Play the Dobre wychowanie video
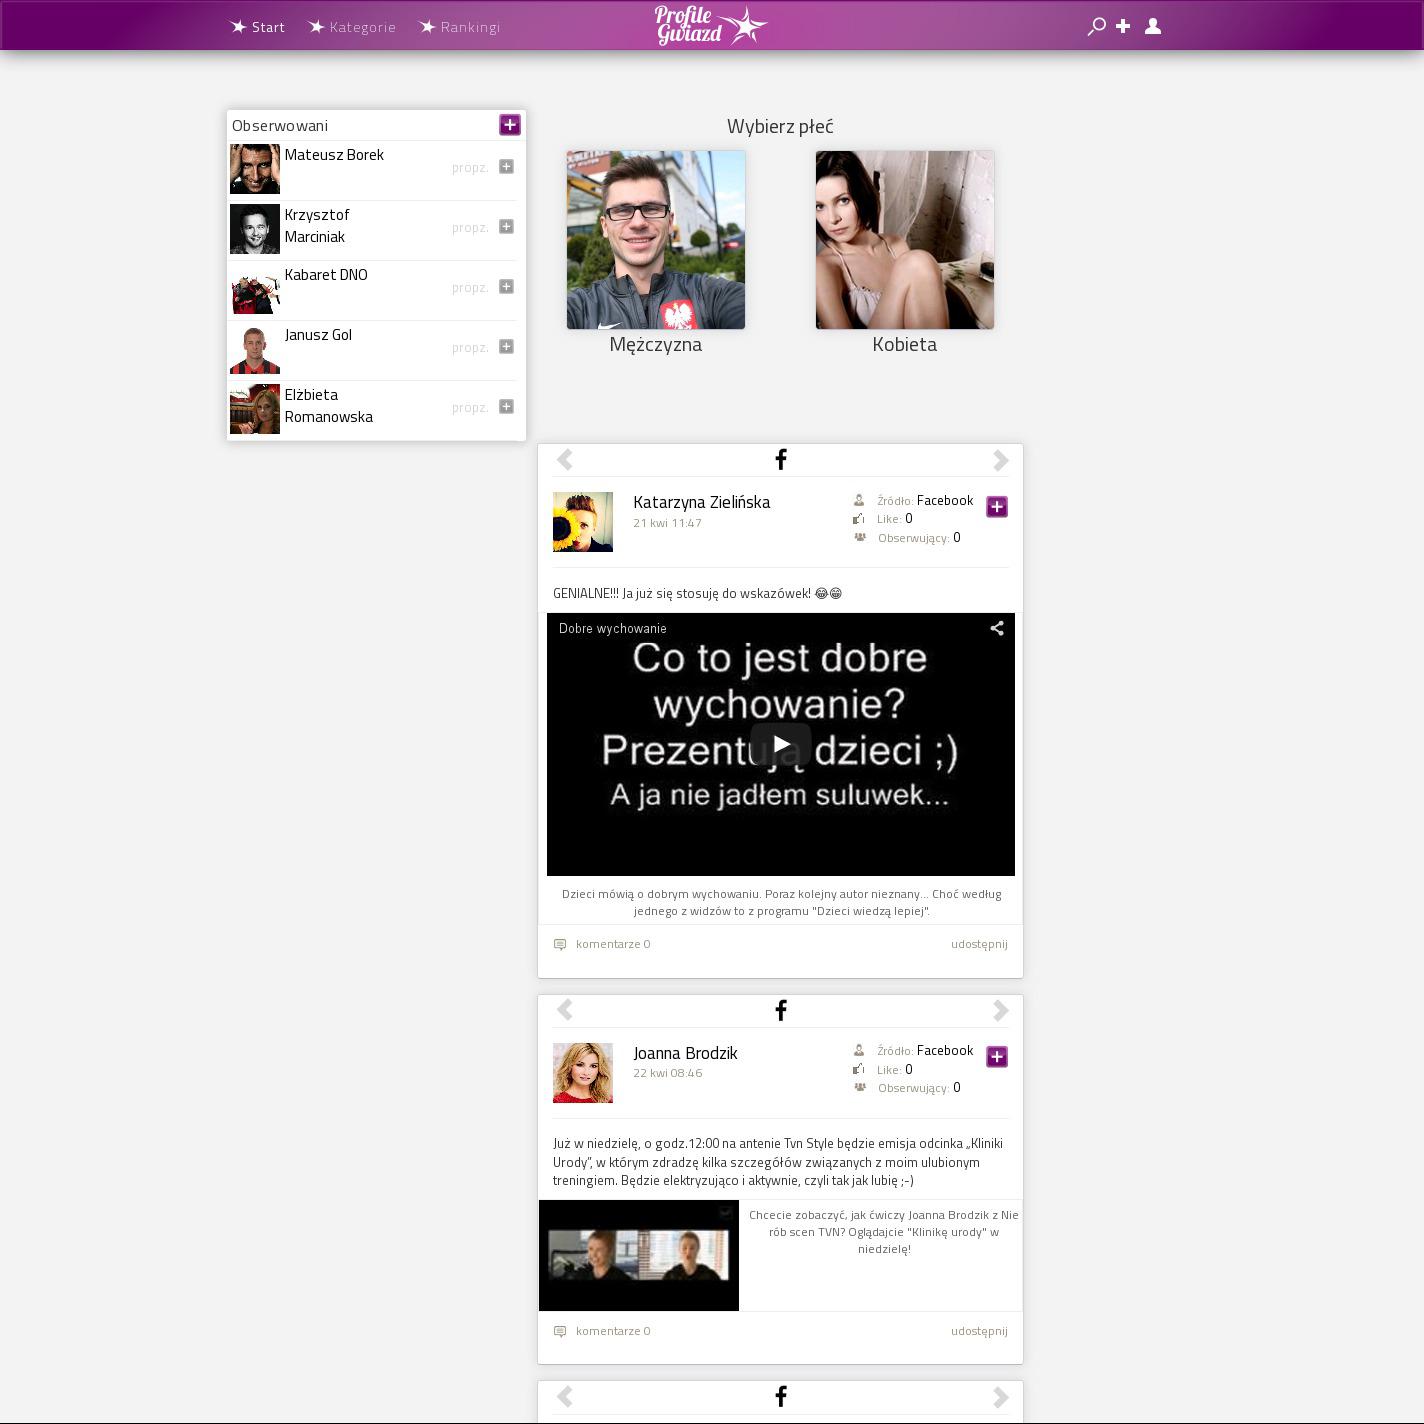Screen dimensions: 1424x1424 tap(780, 744)
